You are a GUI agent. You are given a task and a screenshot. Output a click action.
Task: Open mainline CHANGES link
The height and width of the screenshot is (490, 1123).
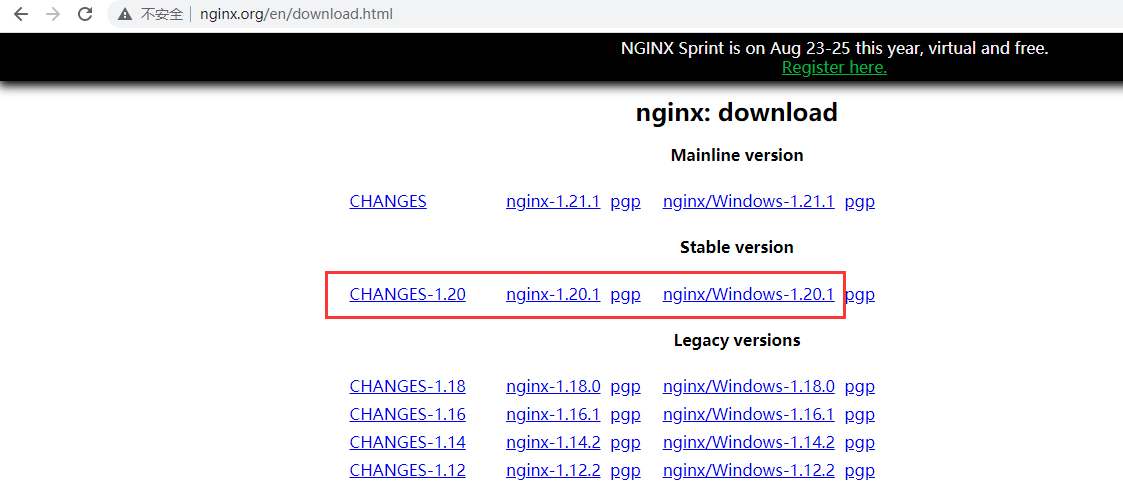pos(388,201)
